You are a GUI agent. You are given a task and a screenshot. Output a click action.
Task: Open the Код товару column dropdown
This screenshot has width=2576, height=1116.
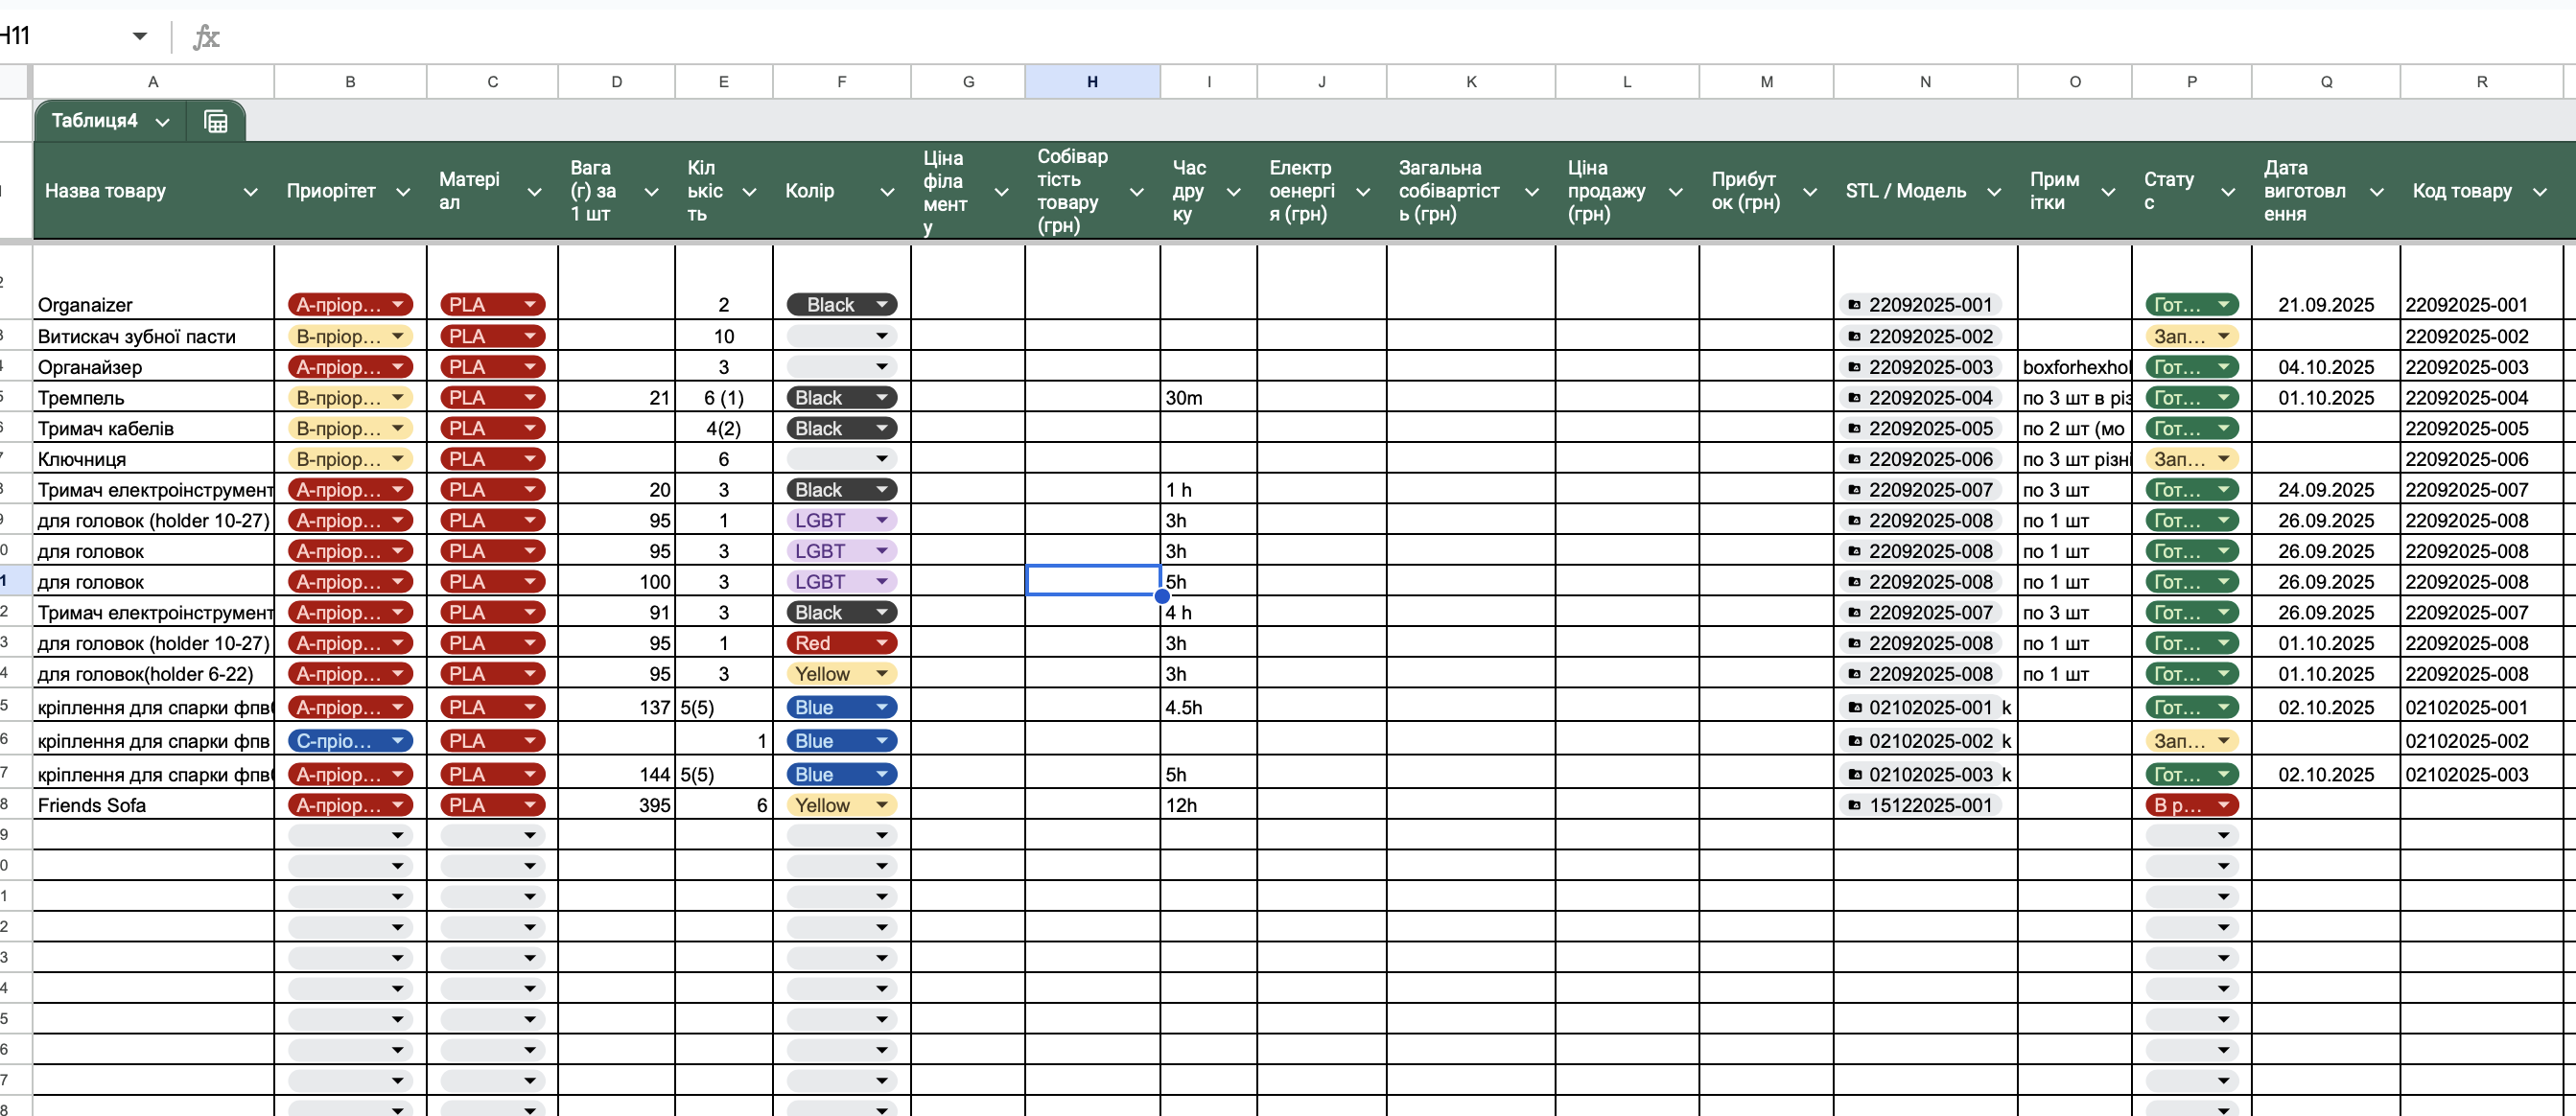pyautogui.click(x=2540, y=191)
